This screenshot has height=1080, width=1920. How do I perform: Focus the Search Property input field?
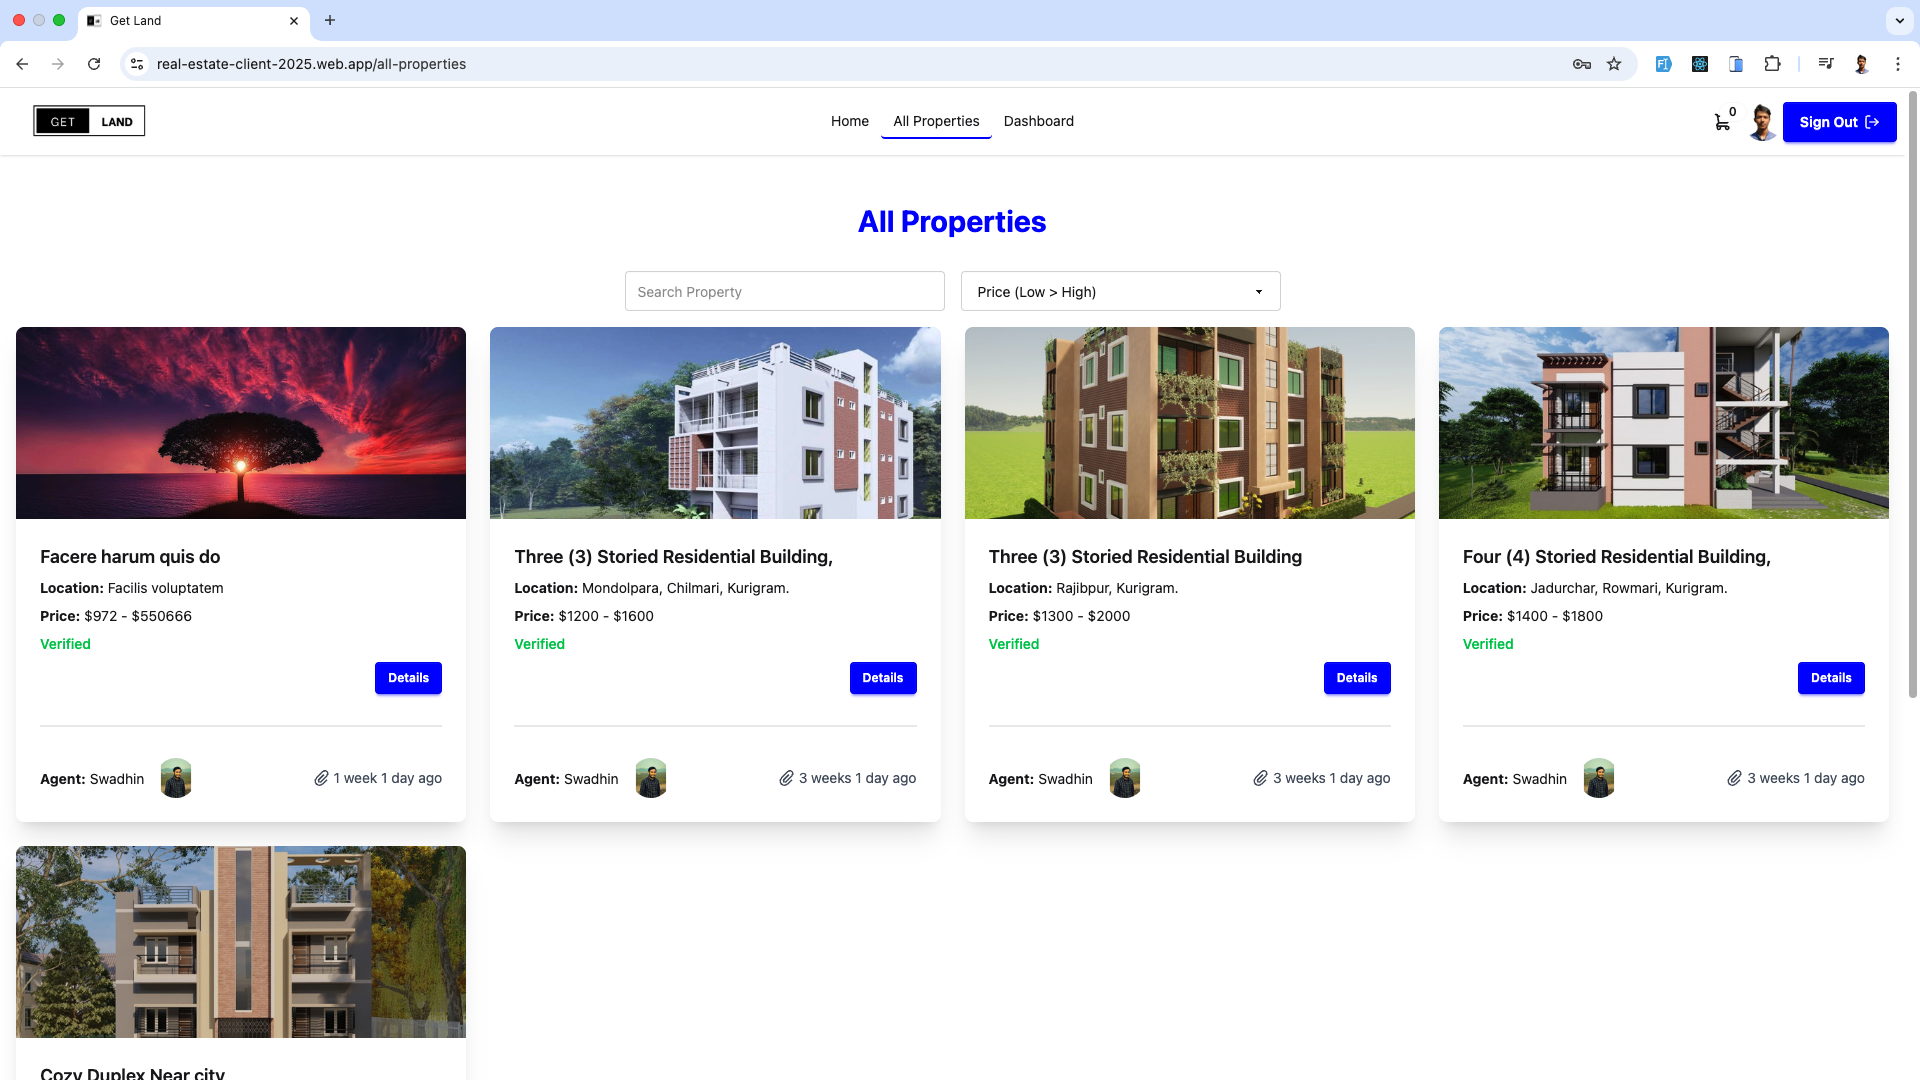pyautogui.click(x=784, y=291)
